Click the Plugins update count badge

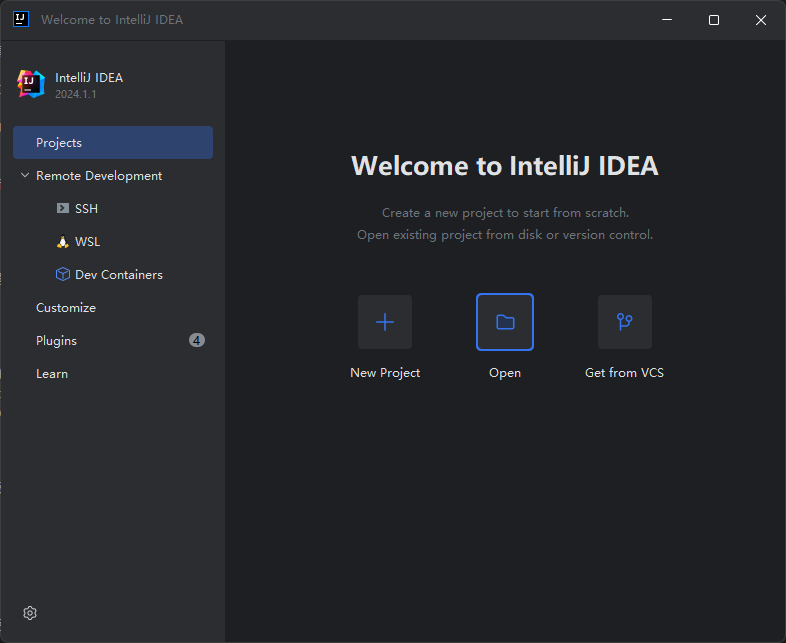(197, 341)
